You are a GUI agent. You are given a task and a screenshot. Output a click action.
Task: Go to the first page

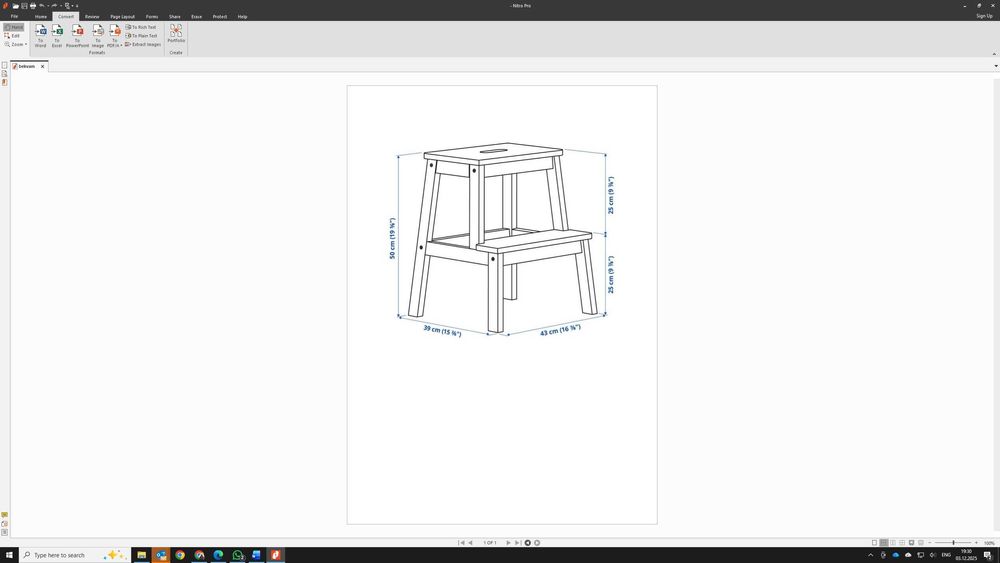pyautogui.click(x=461, y=543)
